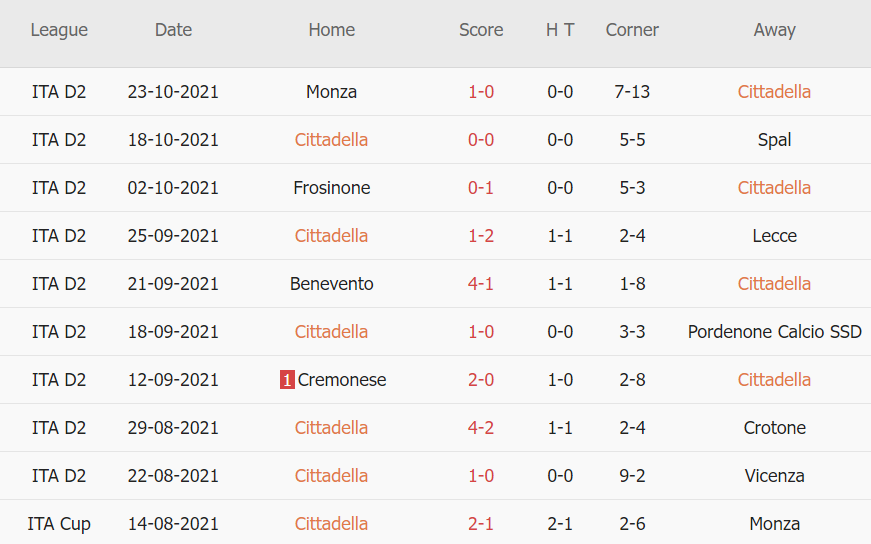Open the Crotone away team link
The image size is (871, 544).
(x=774, y=428)
